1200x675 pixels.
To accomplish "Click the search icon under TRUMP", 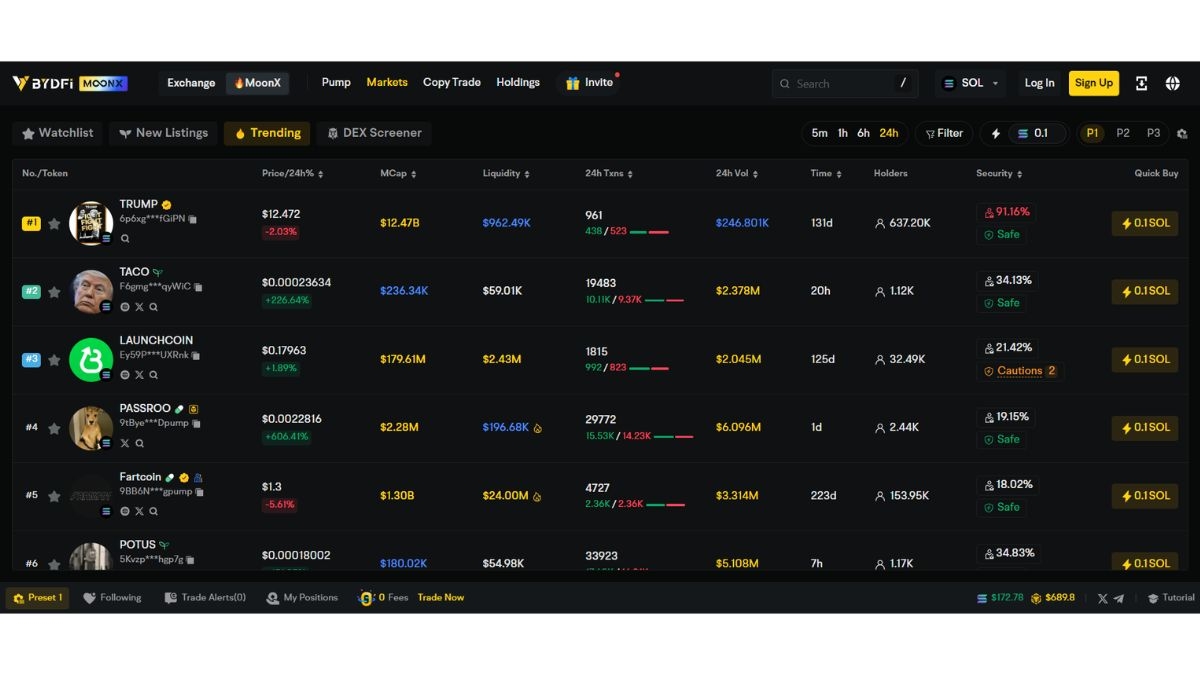I will (x=125, y=239).
